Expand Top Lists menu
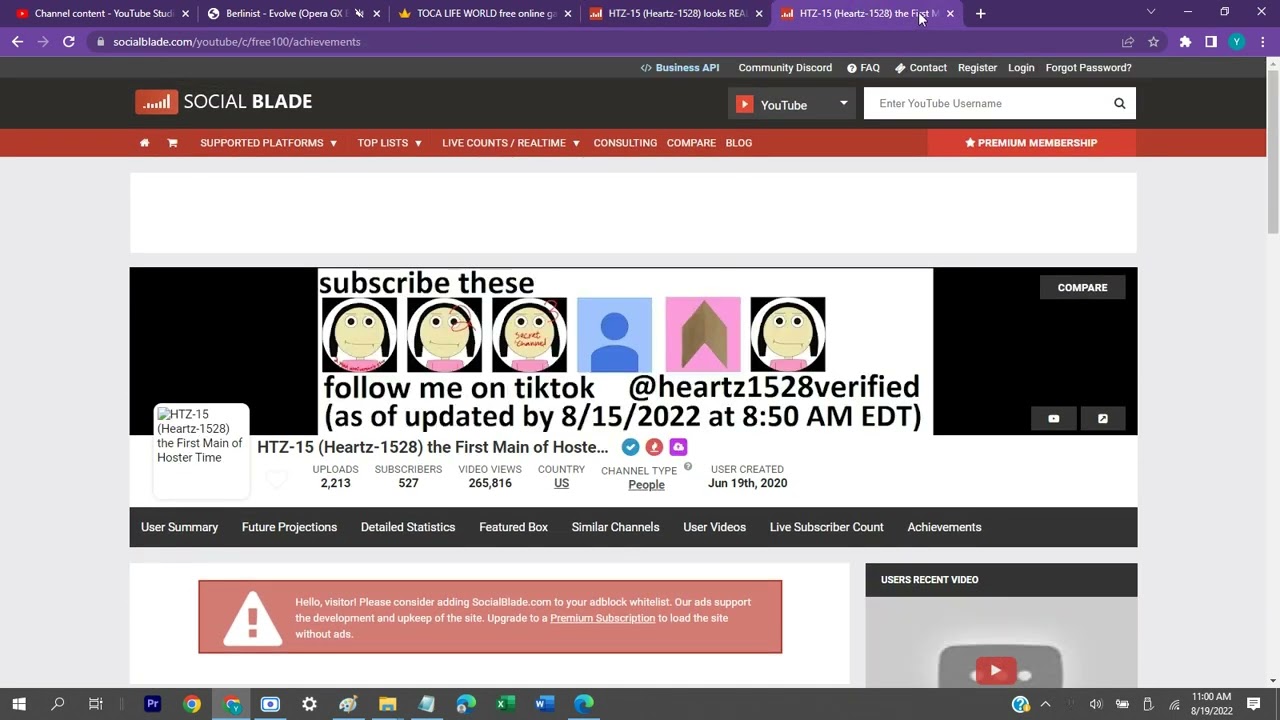This screenshot has height=720, width=1280. (390, 143)
